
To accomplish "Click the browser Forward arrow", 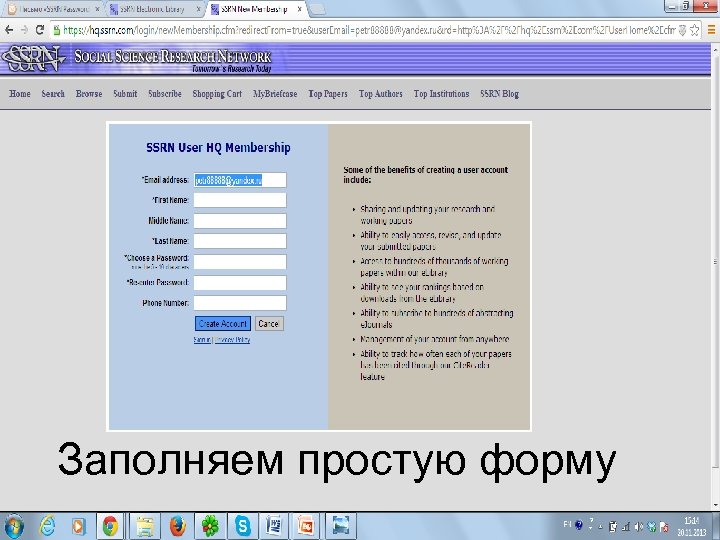I will (25, 30).
